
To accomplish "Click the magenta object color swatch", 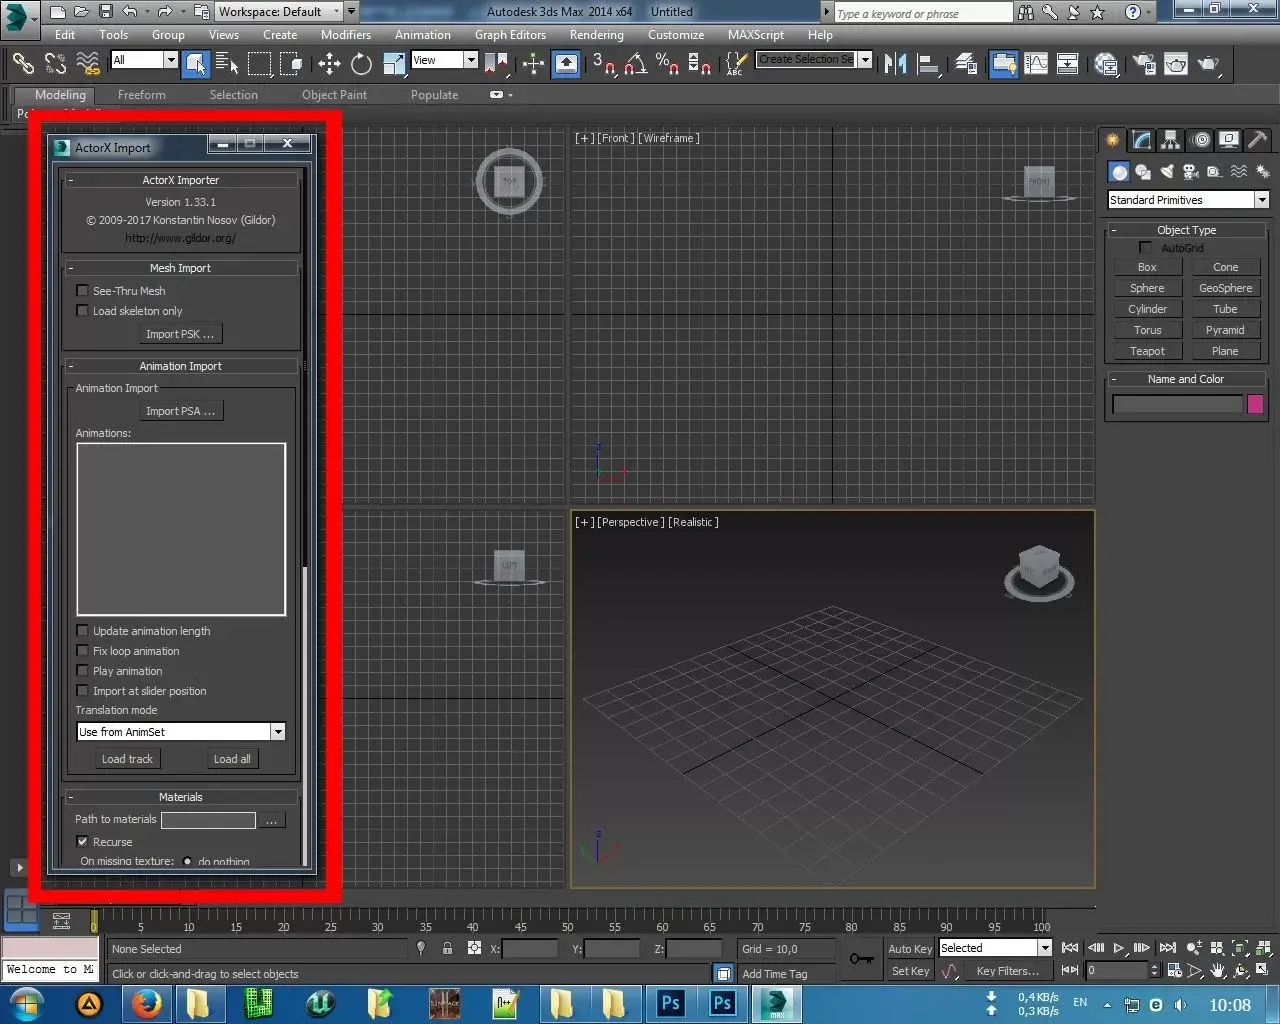I will click(1255, 404).
